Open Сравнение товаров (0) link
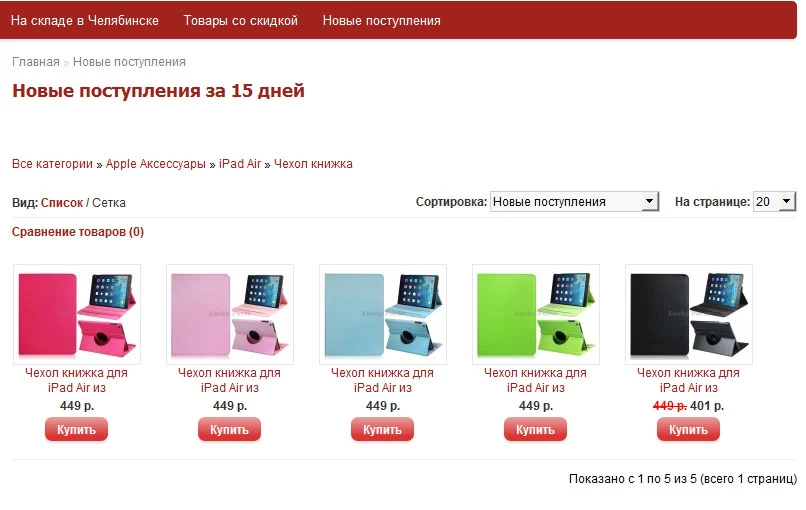This screenshot has height=510, width=806. tap(78, 232)
